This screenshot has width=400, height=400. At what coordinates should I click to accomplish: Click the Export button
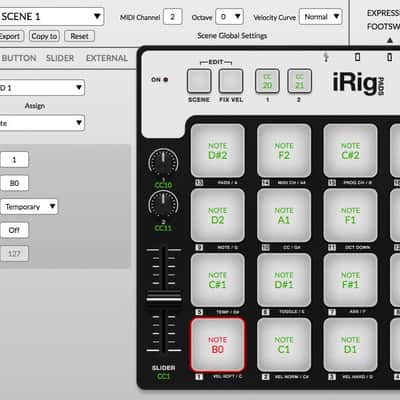click(x=11, y=36)
